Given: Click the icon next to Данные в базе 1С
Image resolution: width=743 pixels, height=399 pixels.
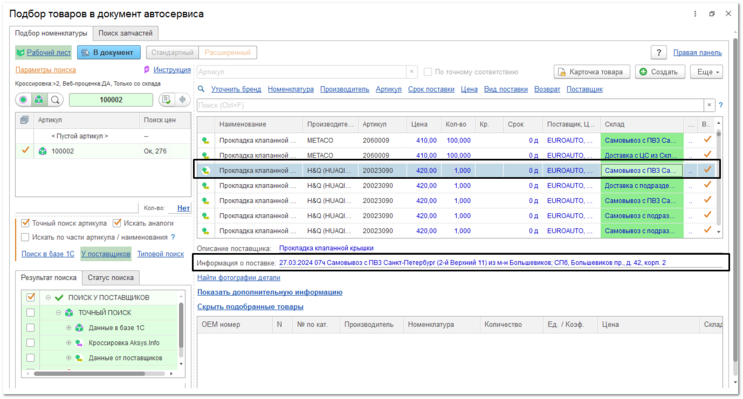Looking at the screenshot, I should (79, 328).
